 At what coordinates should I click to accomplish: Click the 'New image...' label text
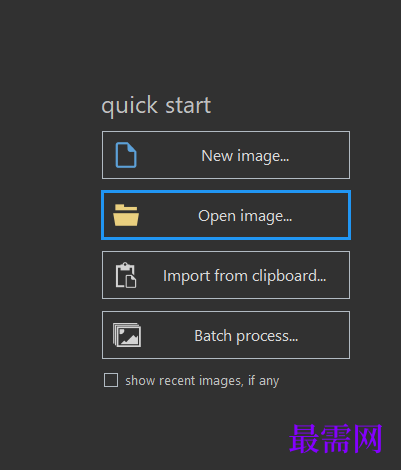pos(245,156)
